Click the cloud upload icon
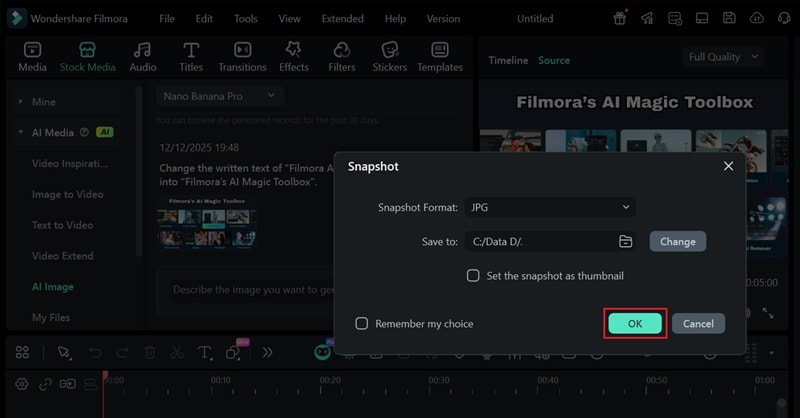800x418 pixels. click(x=757, y=18)
